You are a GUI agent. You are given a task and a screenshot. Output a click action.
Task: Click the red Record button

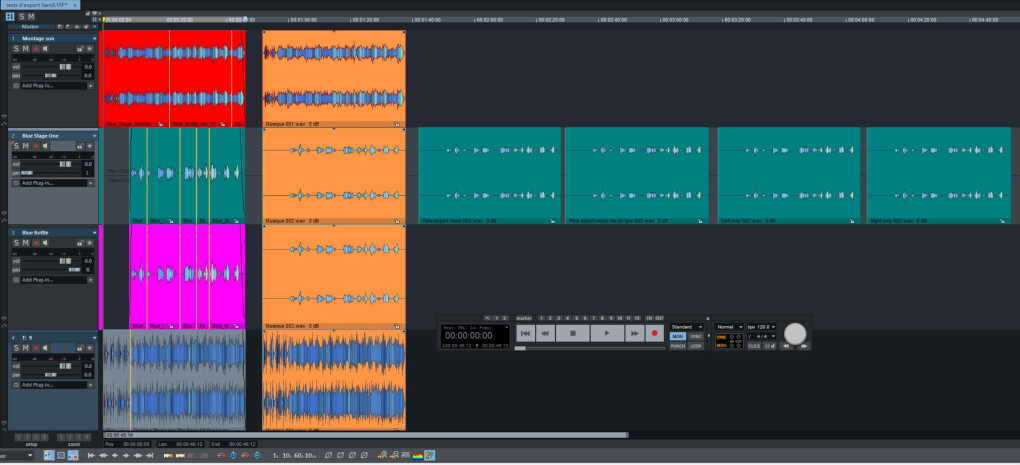pos(655,333)
